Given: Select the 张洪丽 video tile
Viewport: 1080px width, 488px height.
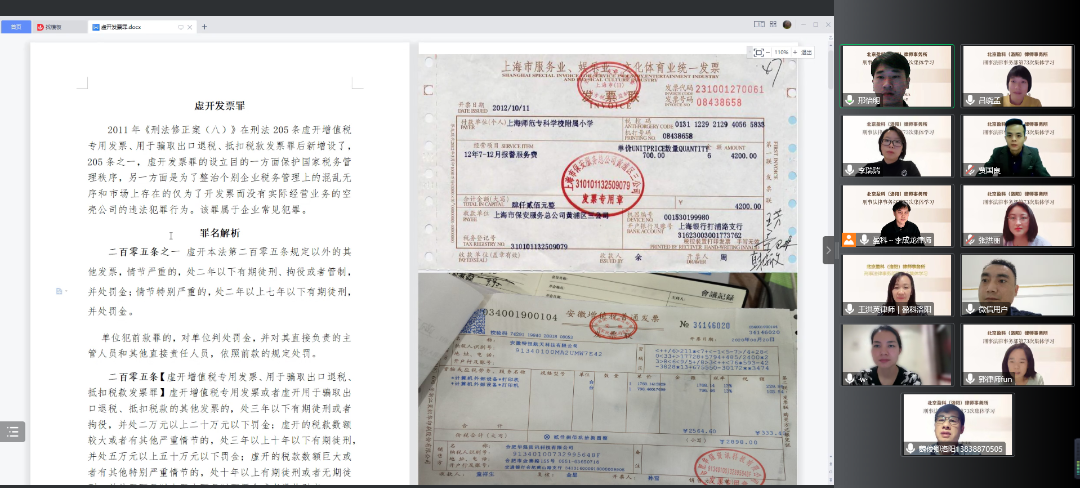Looking at the screenshot, I should 1017,215.
